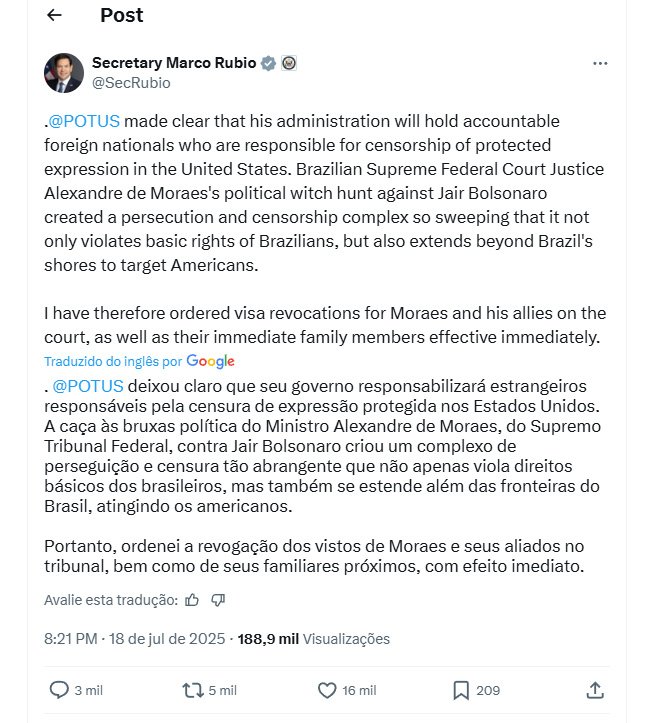Screen dimensions: 647x723
Task: Open the reply comment bubble icon
Action: [59, 690]
